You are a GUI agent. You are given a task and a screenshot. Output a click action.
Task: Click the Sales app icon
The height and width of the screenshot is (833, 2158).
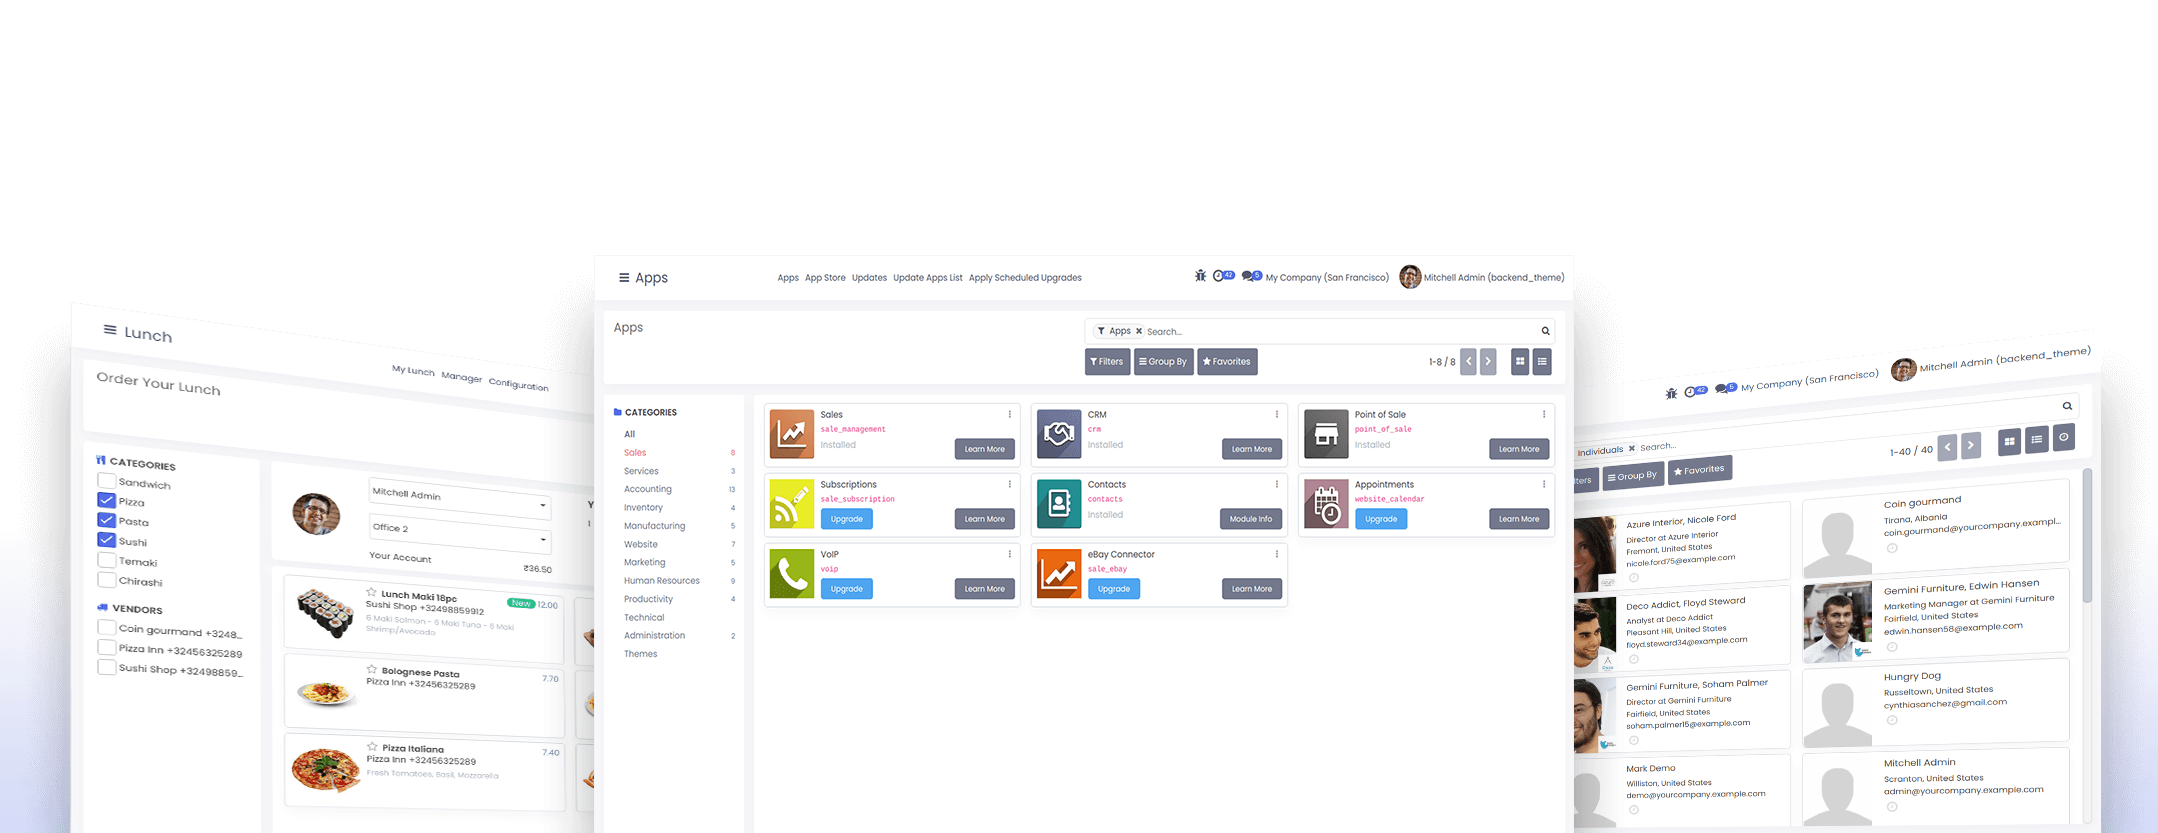pyautogui.click(x=792, y=434)
